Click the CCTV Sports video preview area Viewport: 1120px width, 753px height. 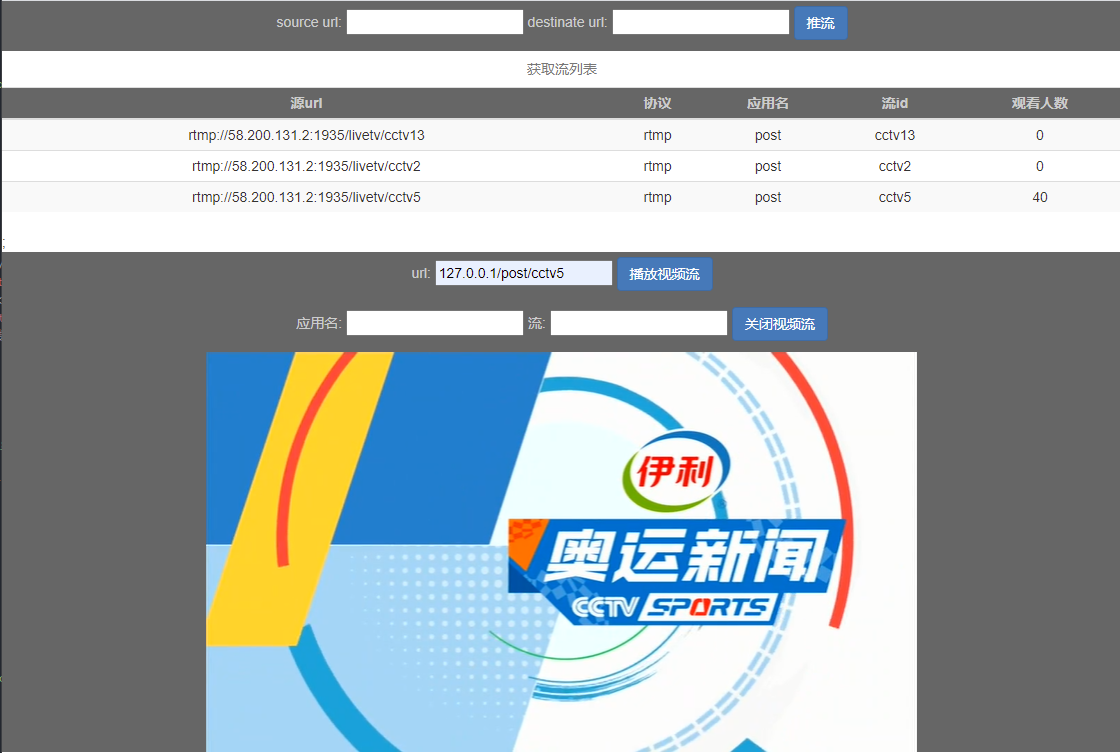(561, 550)
